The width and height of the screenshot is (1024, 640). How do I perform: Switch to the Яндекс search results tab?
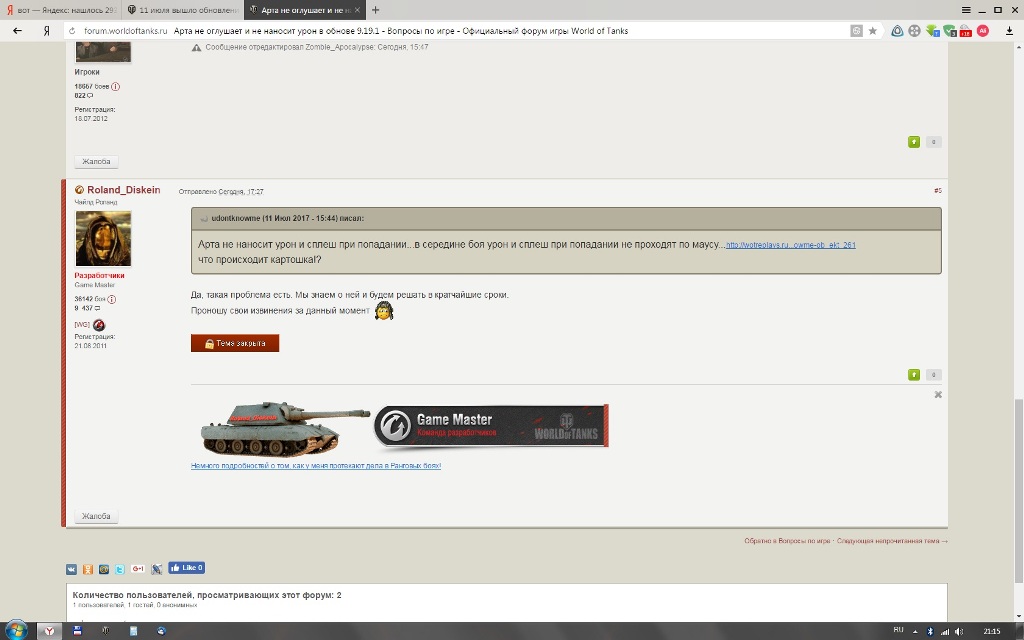tap(61, 10)
